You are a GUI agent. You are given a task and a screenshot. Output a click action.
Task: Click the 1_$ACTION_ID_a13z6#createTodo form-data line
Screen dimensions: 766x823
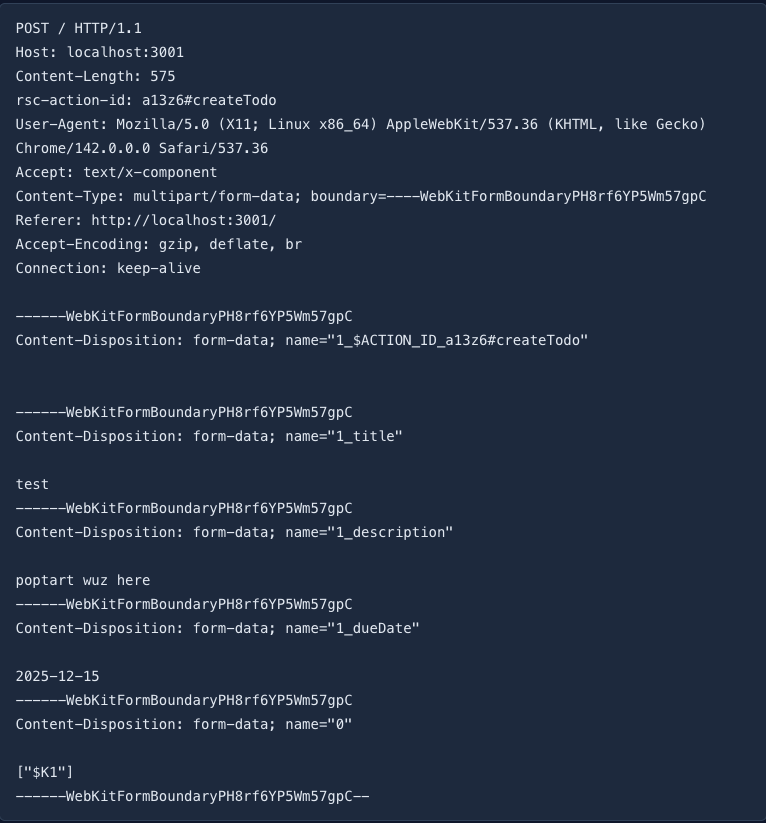[302, 340]
